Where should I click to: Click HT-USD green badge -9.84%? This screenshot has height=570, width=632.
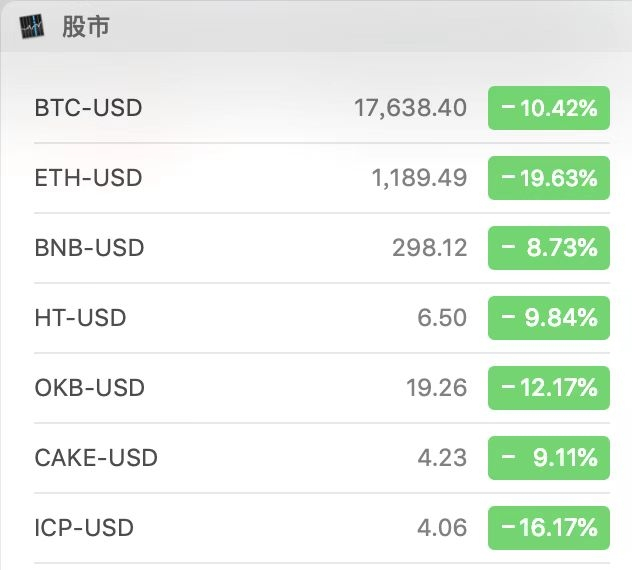548,318
